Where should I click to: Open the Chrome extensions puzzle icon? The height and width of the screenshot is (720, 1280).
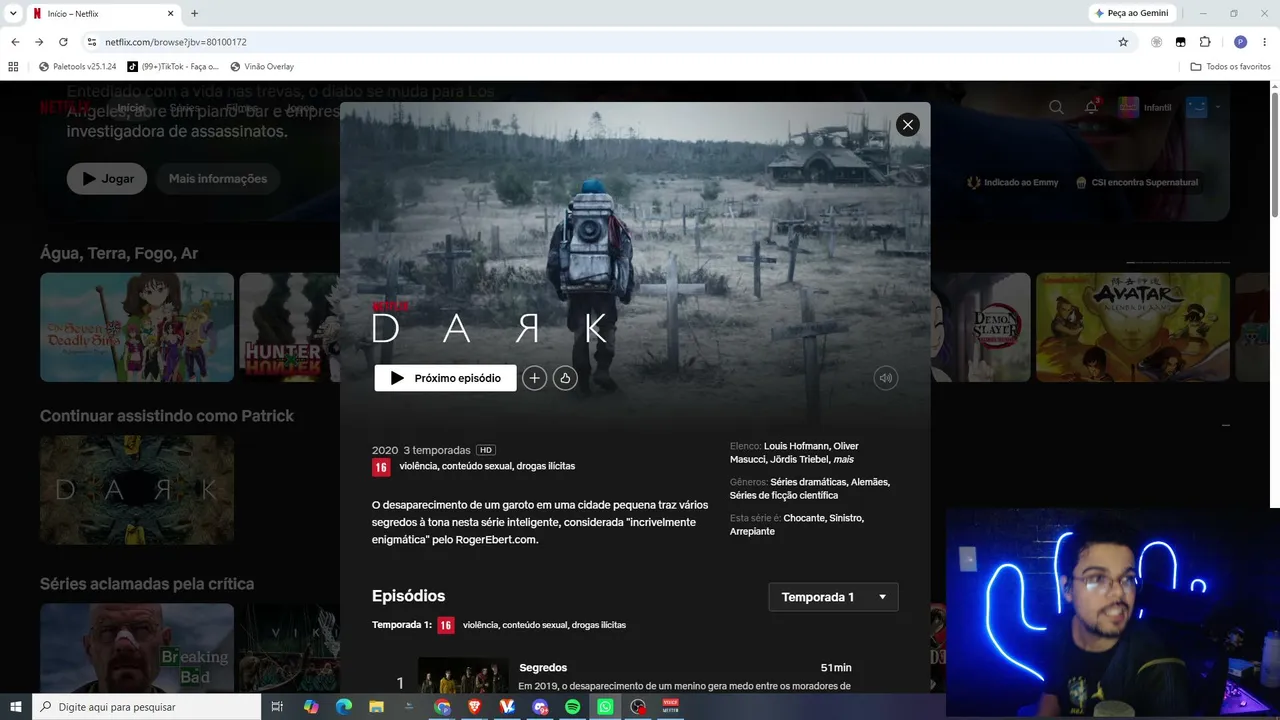1205,42
